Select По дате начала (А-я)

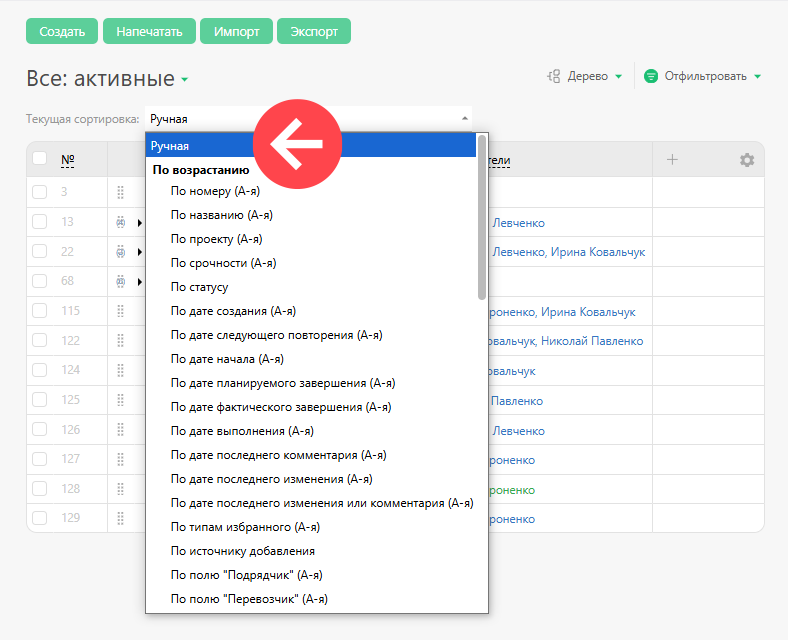coord(227,359)
